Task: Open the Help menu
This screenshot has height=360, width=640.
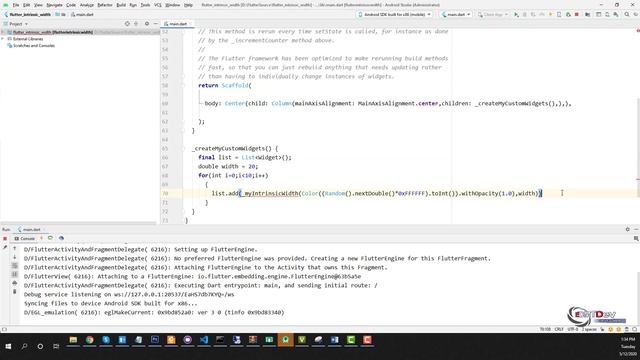Action: [x=188, y=5]
